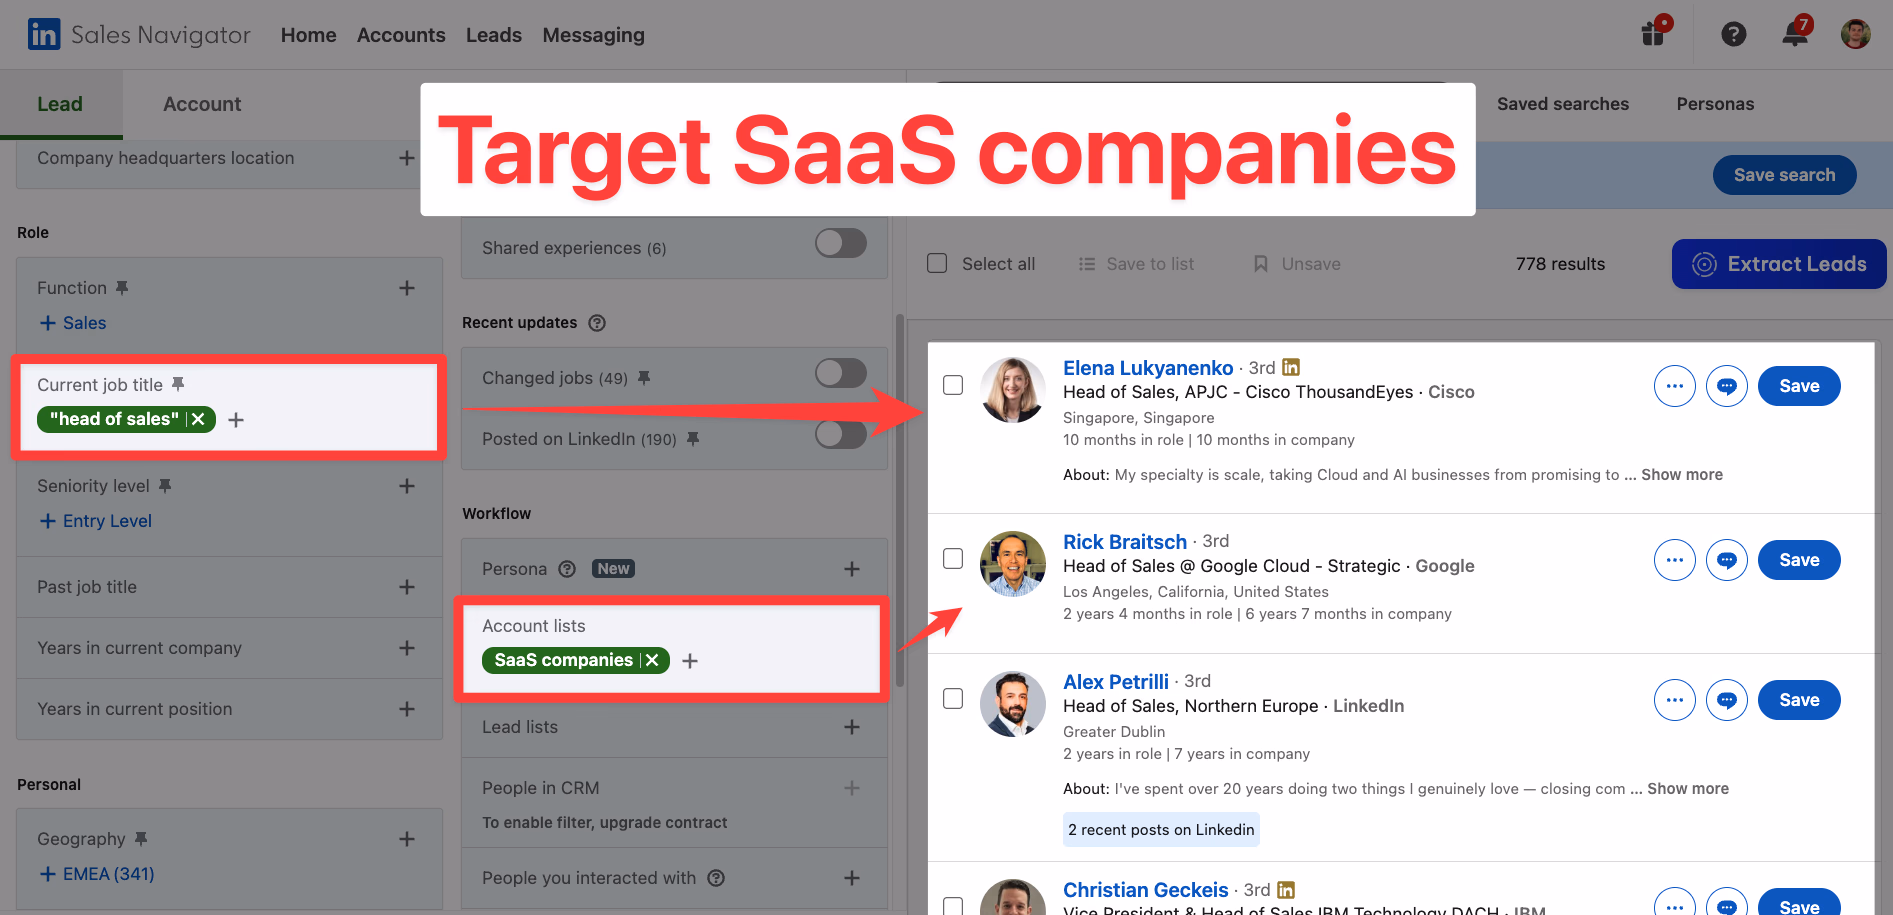The height and width of the screenshot is (915, 1893).
Task: Expand Company headquarters location filter
Action: 407,158
